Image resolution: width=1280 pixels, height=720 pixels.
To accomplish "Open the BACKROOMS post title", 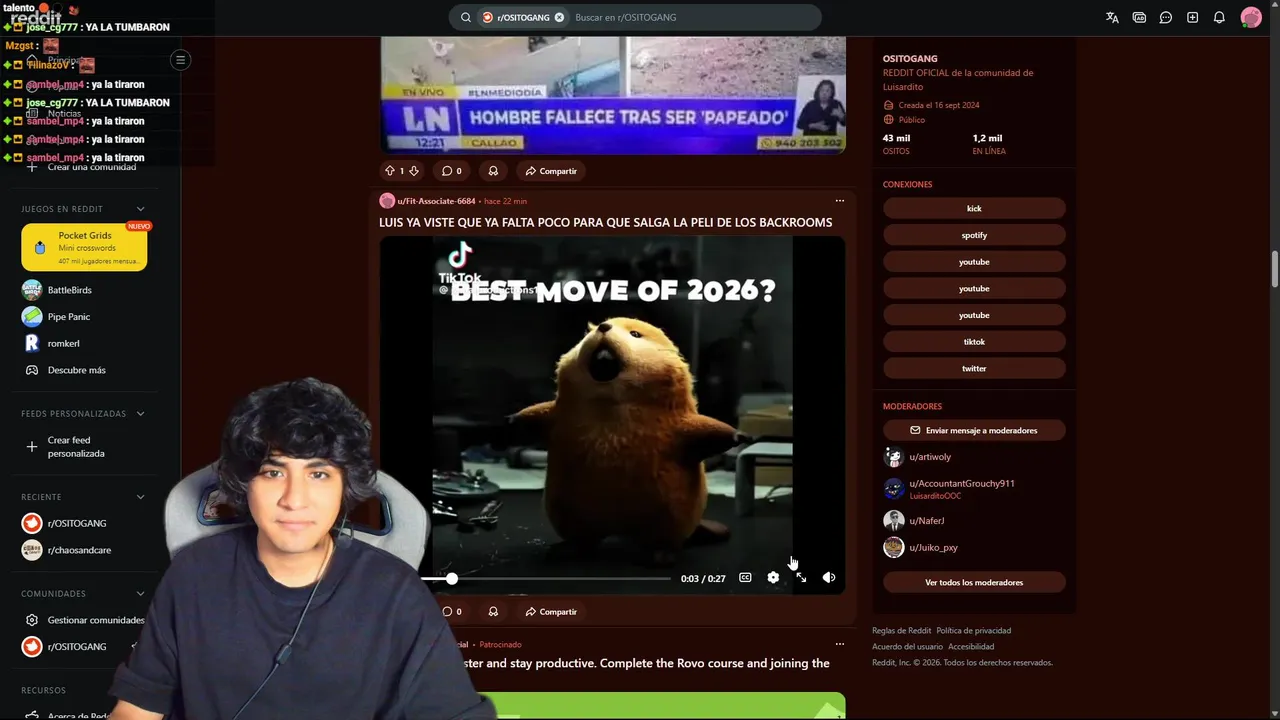I will point(605,222).
